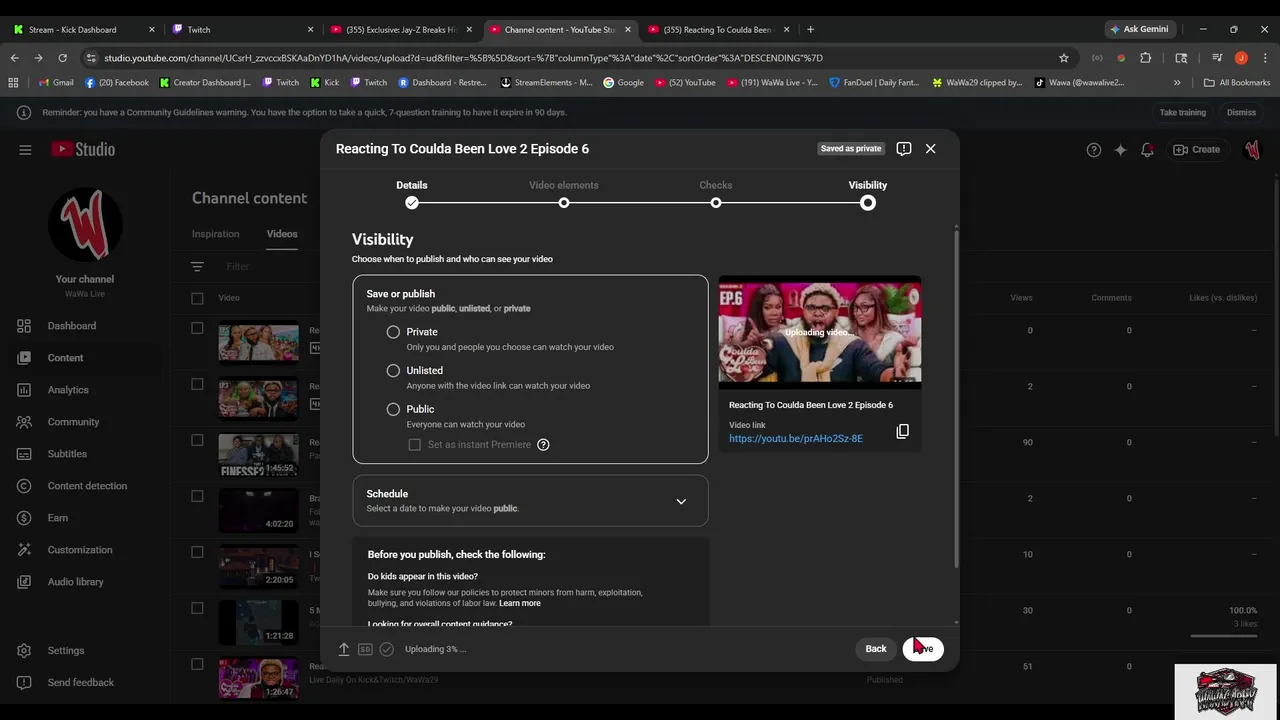The width and height of the screenshot is (1280, 720).
Task: Switch to the Videos tab
Action: click(282, 234)
